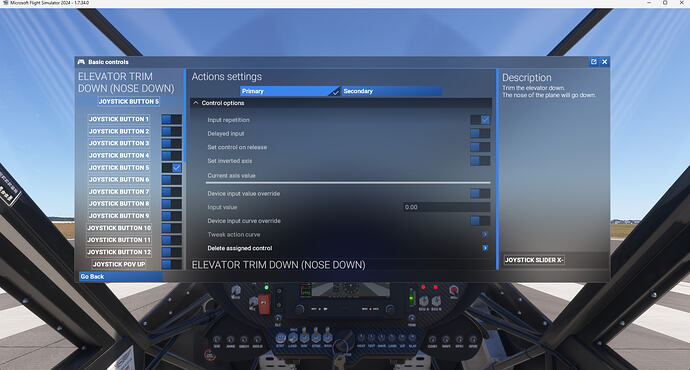Maximize the Flight Simulator window
Viewport: 690px width, 370px height.
[665, 3]
